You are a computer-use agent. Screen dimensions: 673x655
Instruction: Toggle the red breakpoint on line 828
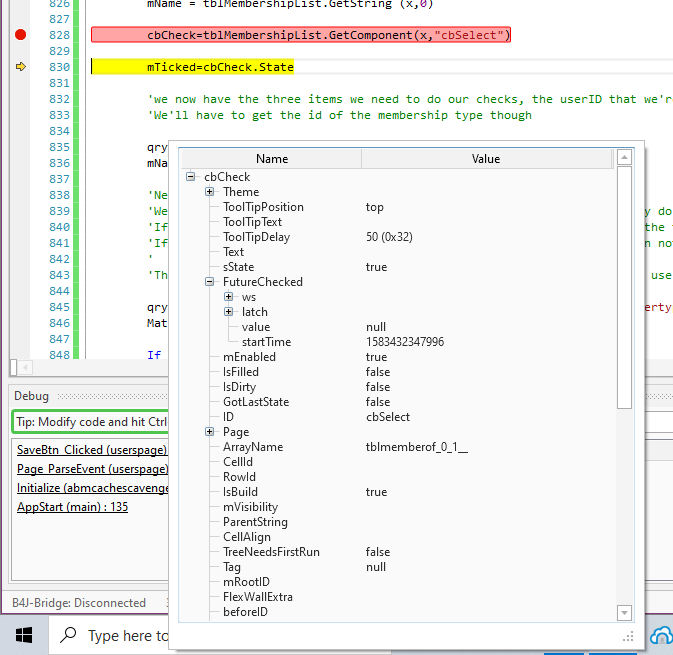20,35
